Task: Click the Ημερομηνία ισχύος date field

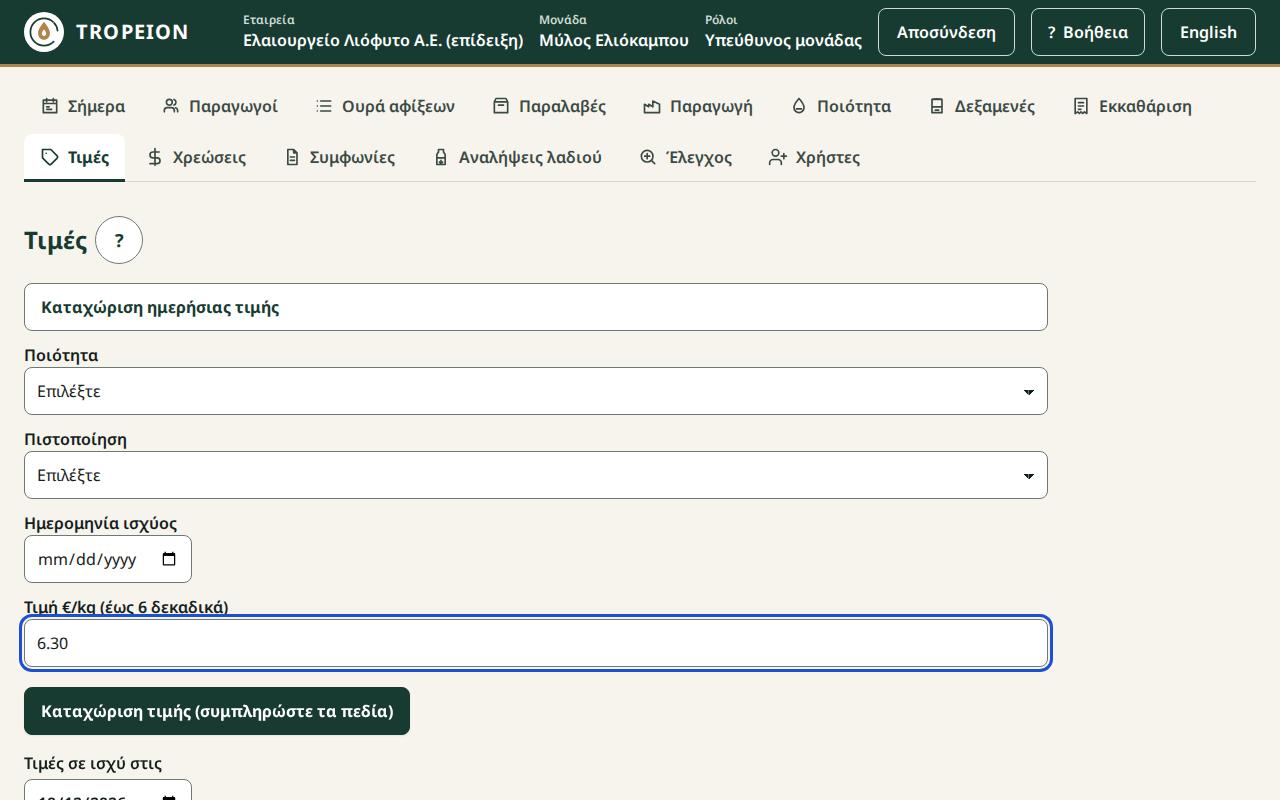Action: [x=108, y=559]
